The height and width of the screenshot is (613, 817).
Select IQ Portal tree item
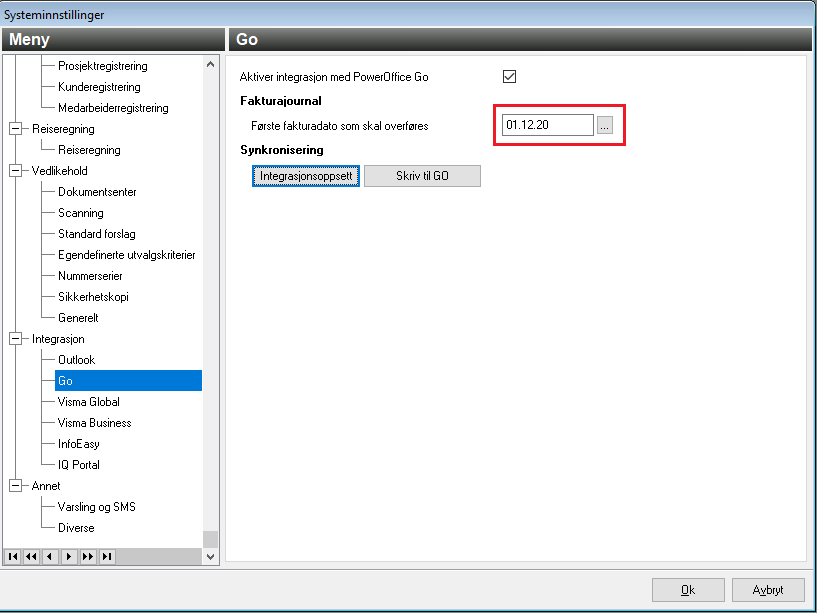(x=79, y=464)
